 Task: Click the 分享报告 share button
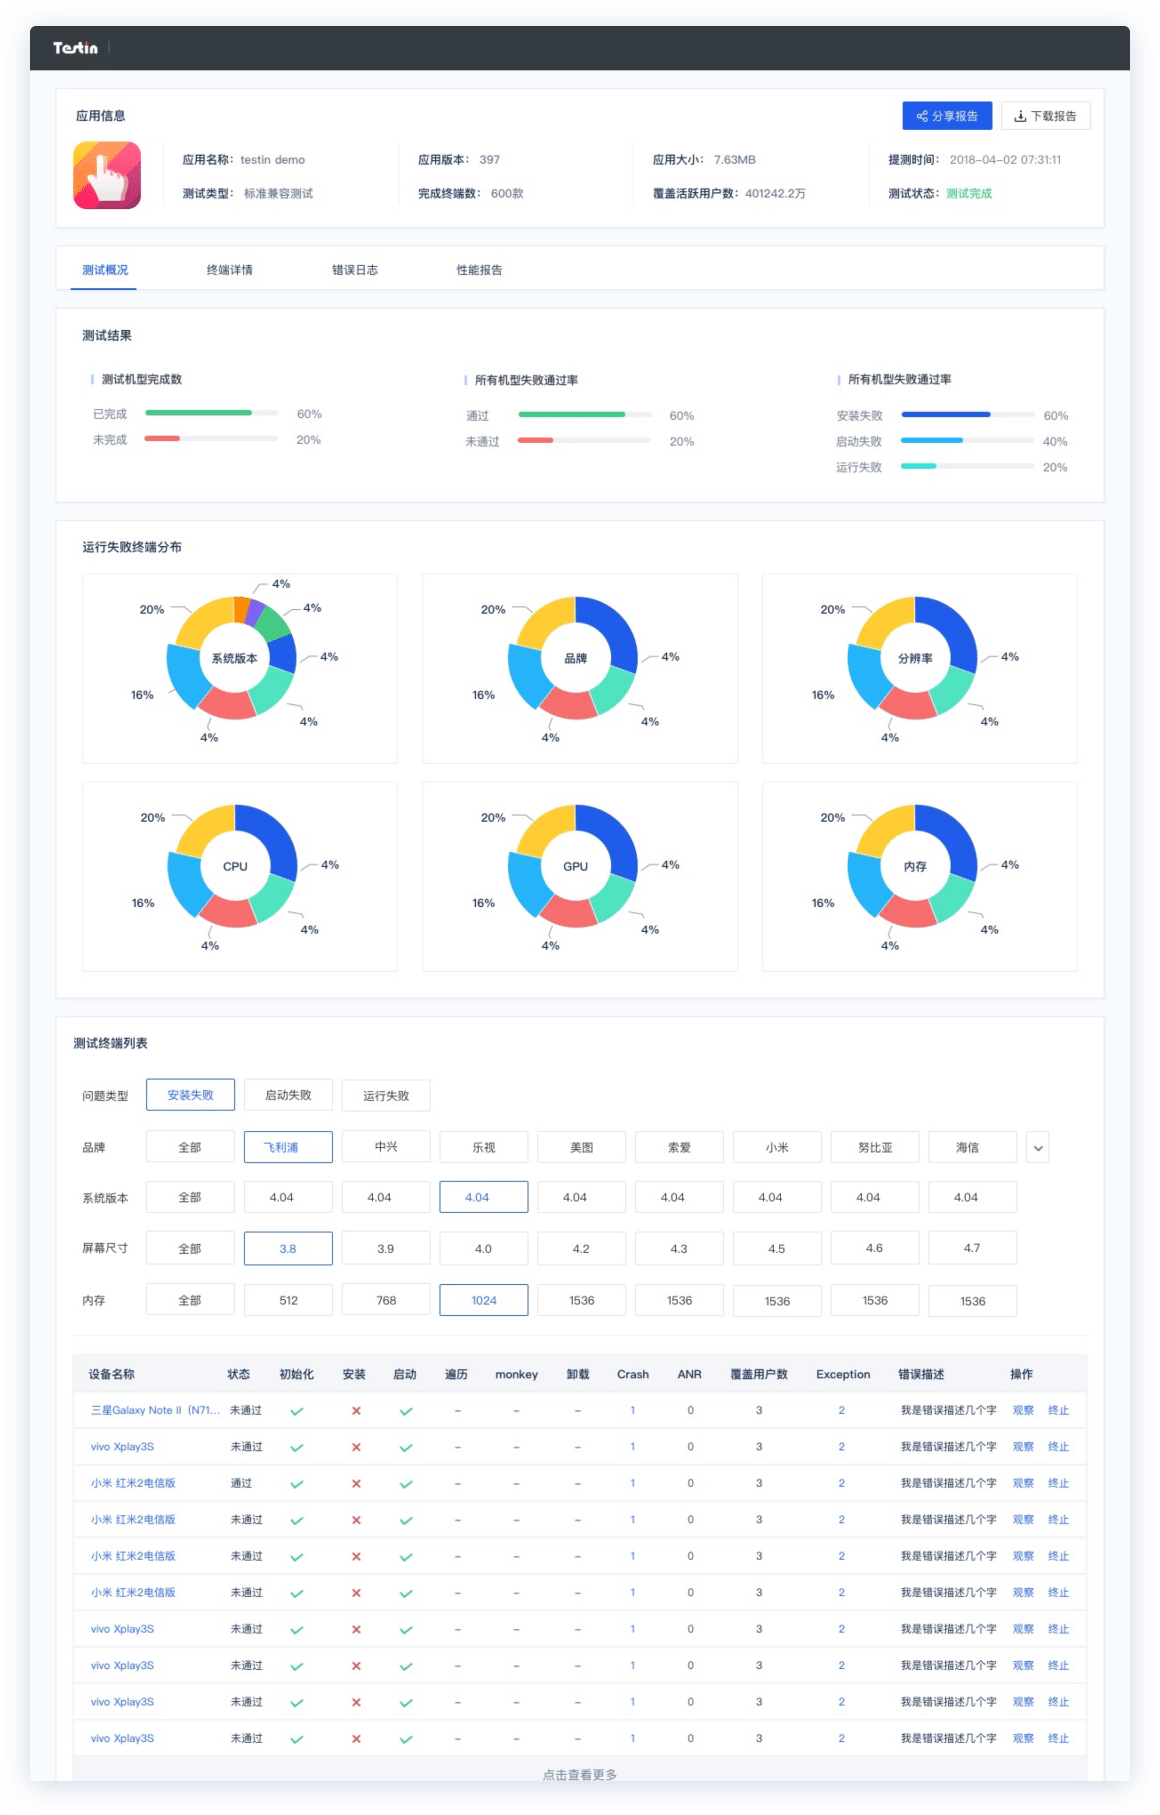(946, 116)
